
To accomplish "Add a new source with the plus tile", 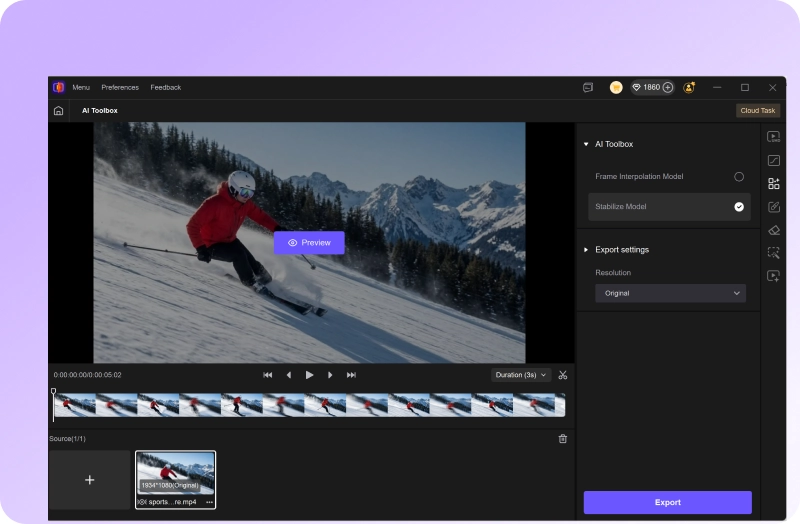I will 90,480.
